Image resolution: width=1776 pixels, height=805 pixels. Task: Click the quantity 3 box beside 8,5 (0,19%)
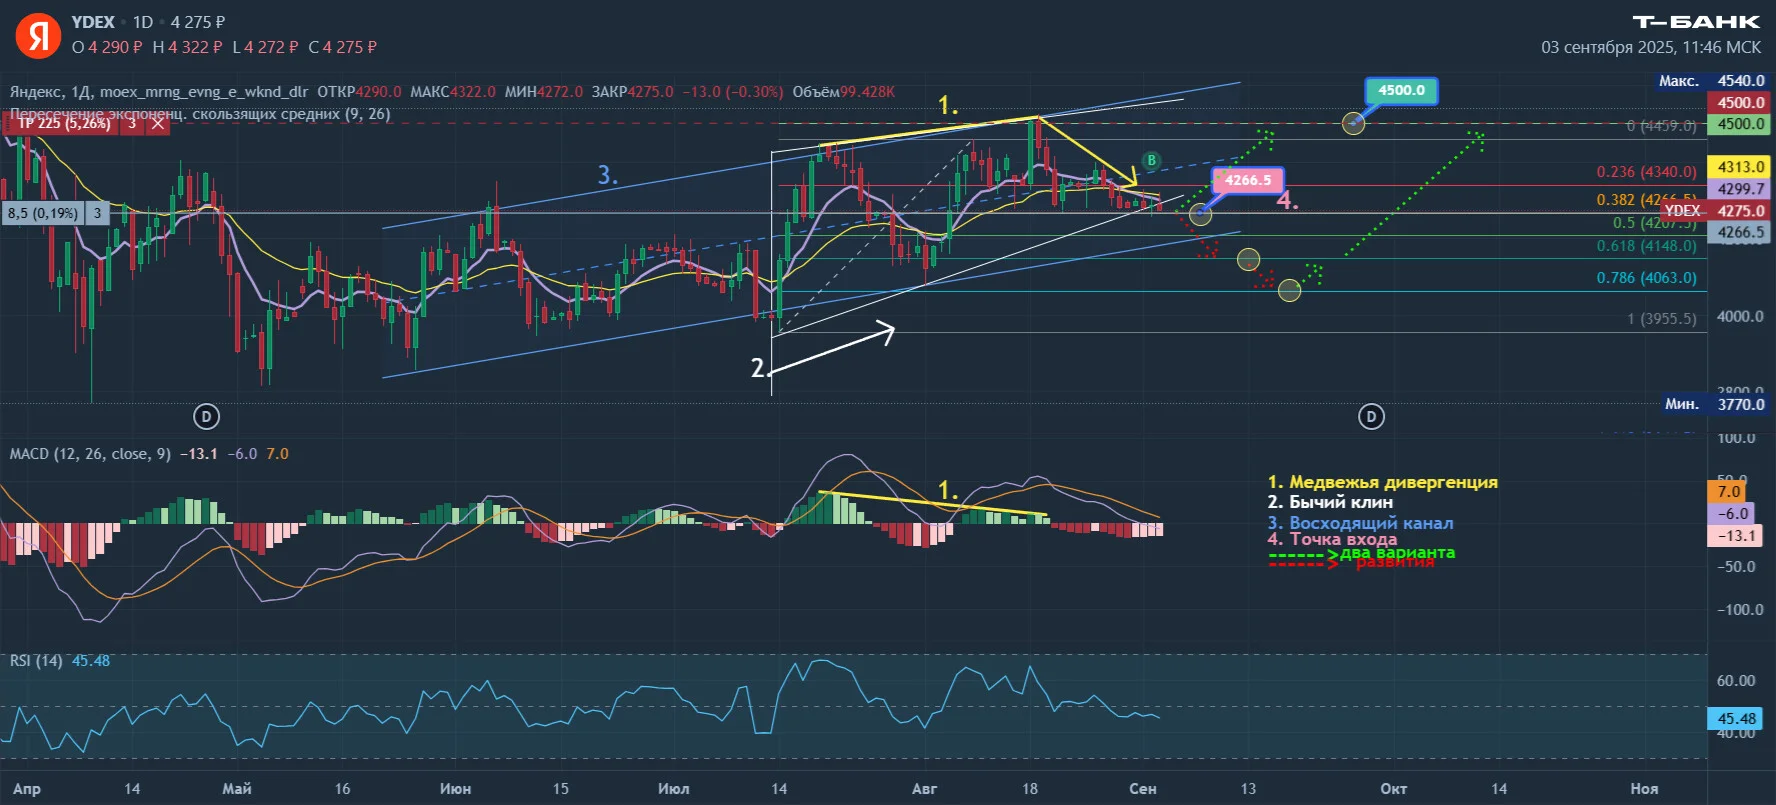click(x=97, y=213)
